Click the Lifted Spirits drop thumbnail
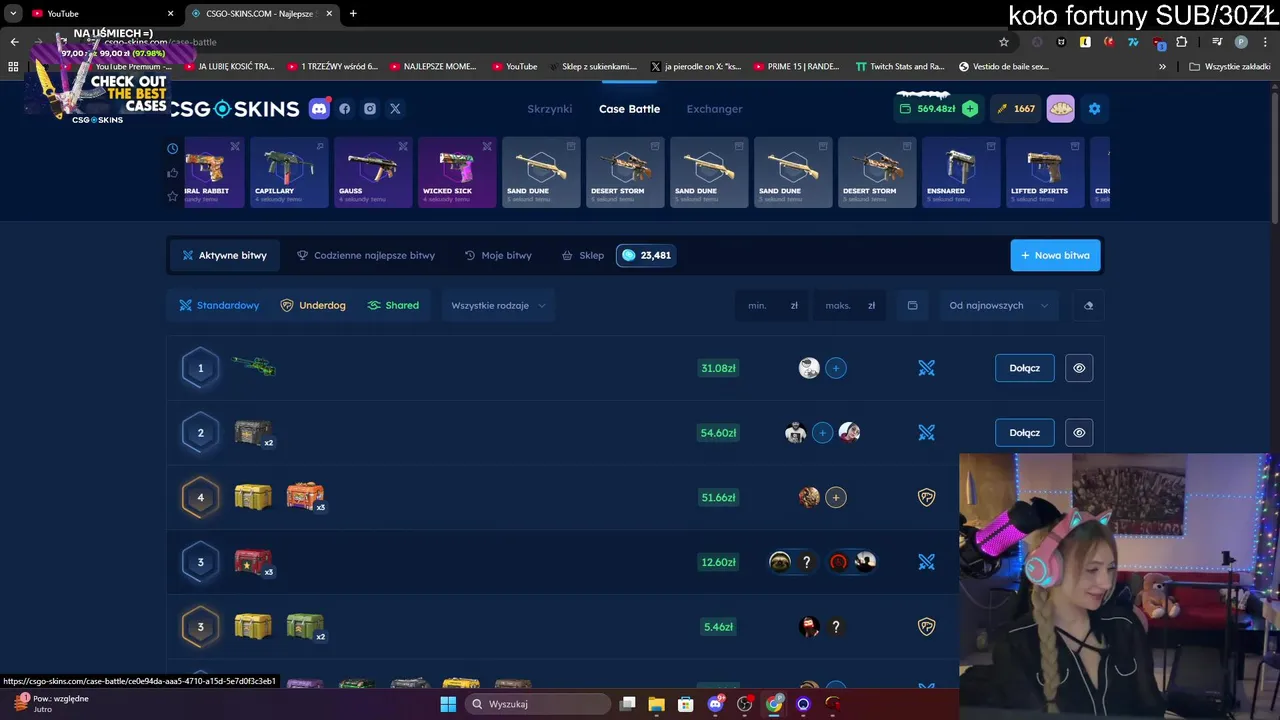Screen dimensions: 1280x720 1045,172
